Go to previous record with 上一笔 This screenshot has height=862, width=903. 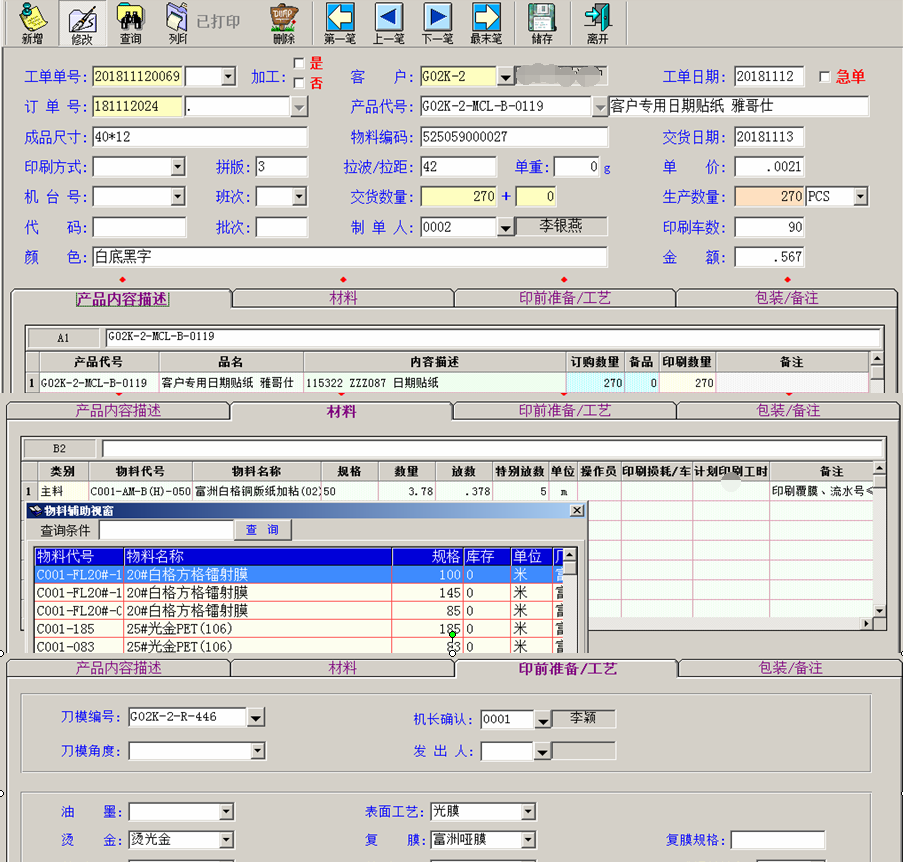pos(389,24)
